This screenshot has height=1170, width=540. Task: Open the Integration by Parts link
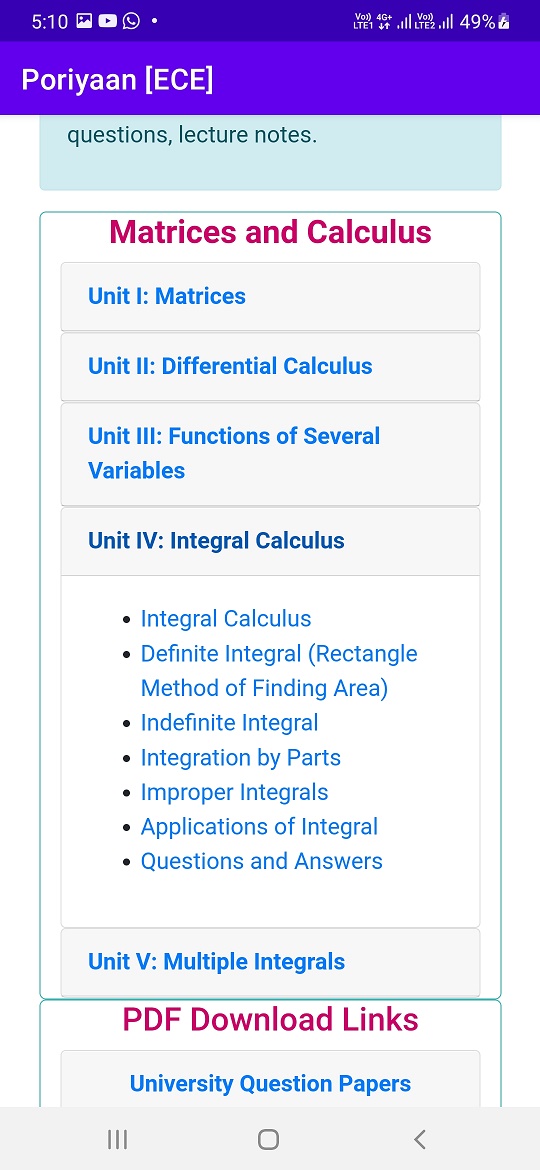point(241,758)
